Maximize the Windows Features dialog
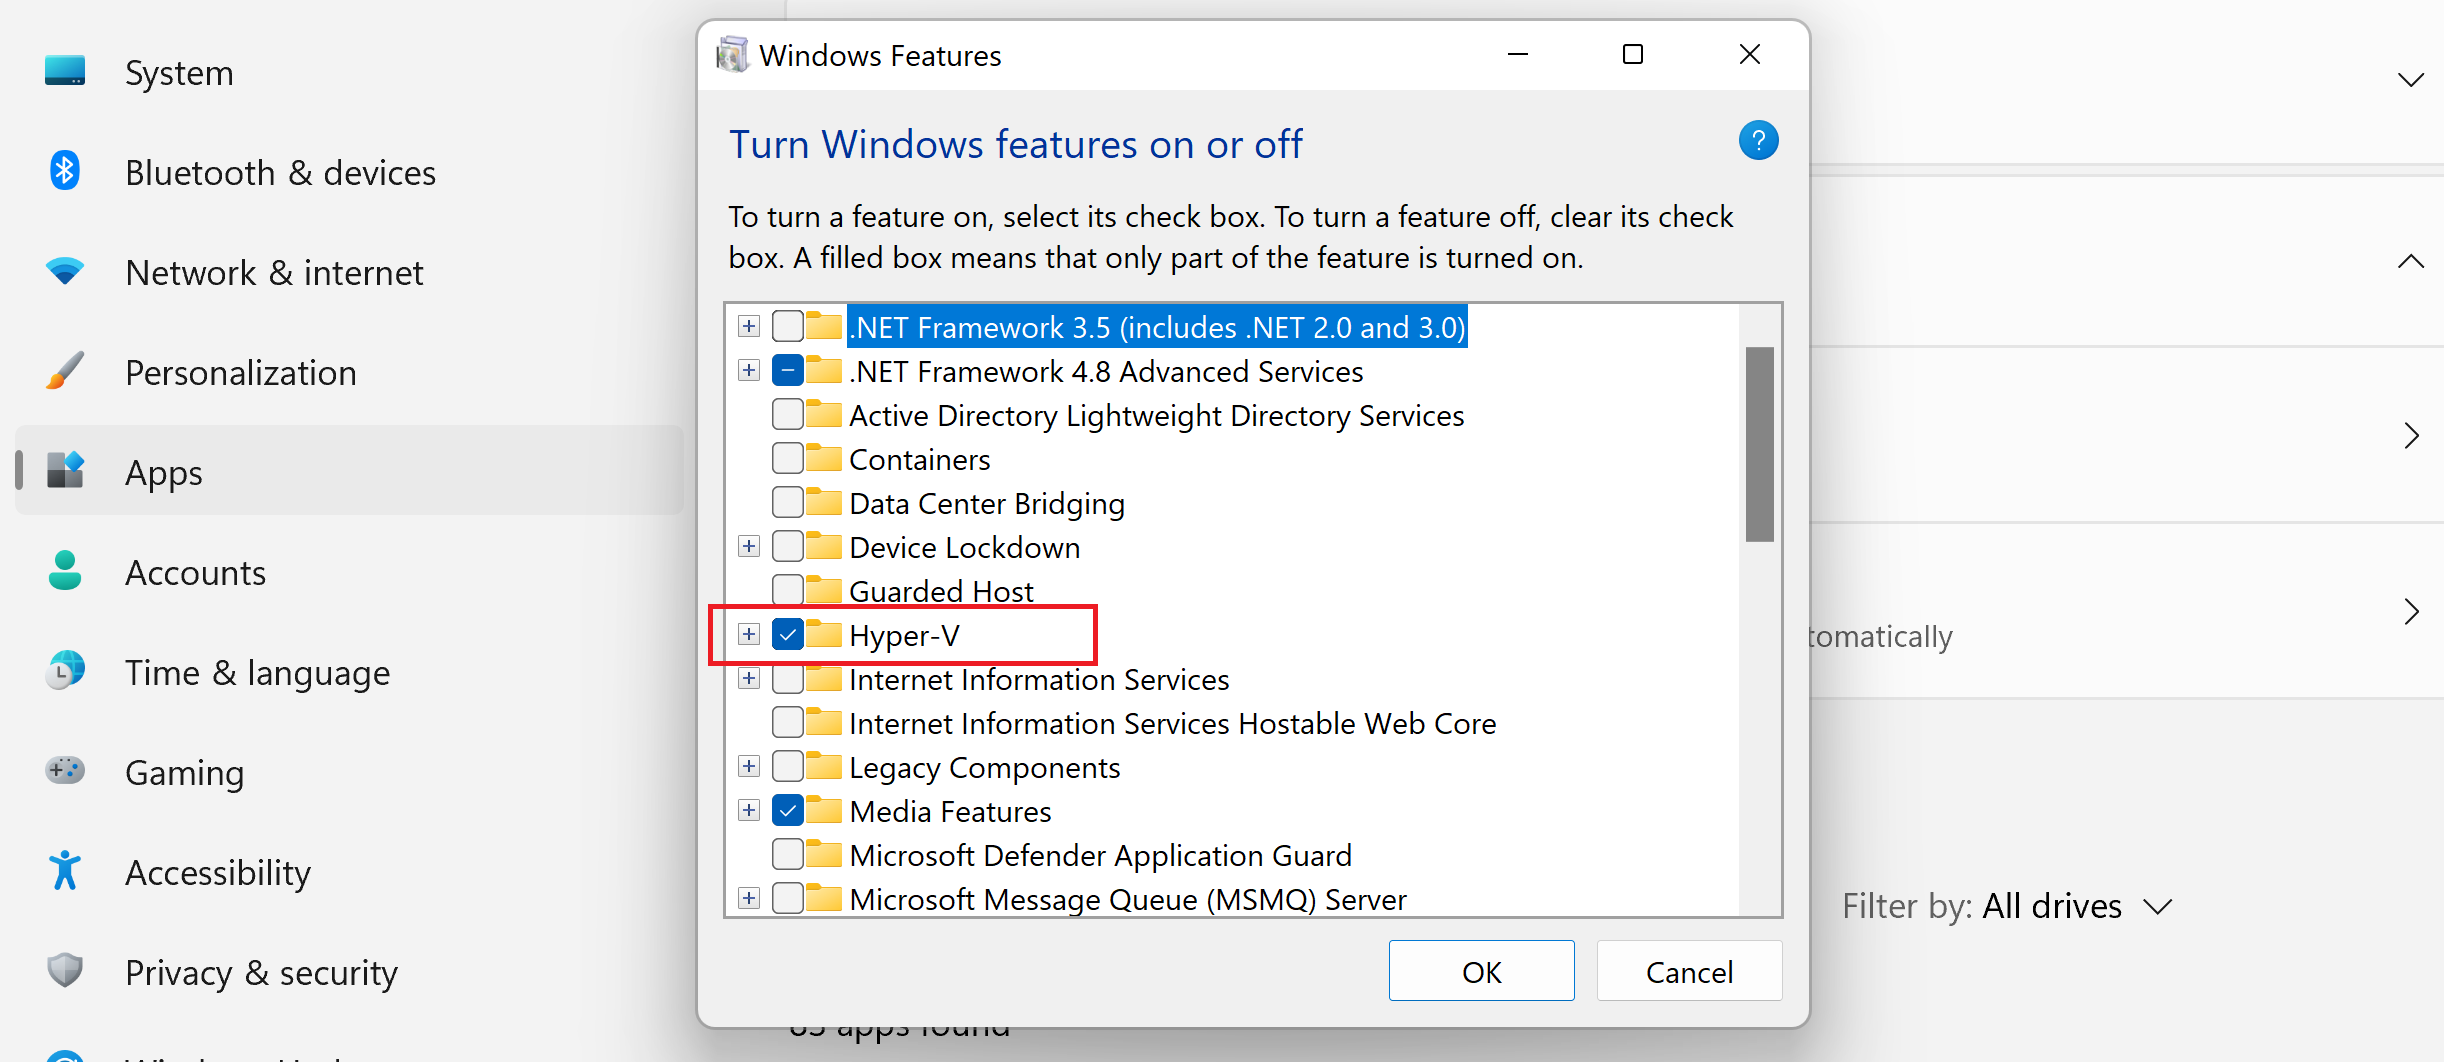The width and height of the screenshot is (2444, 1062). (x=1633, y=54)
